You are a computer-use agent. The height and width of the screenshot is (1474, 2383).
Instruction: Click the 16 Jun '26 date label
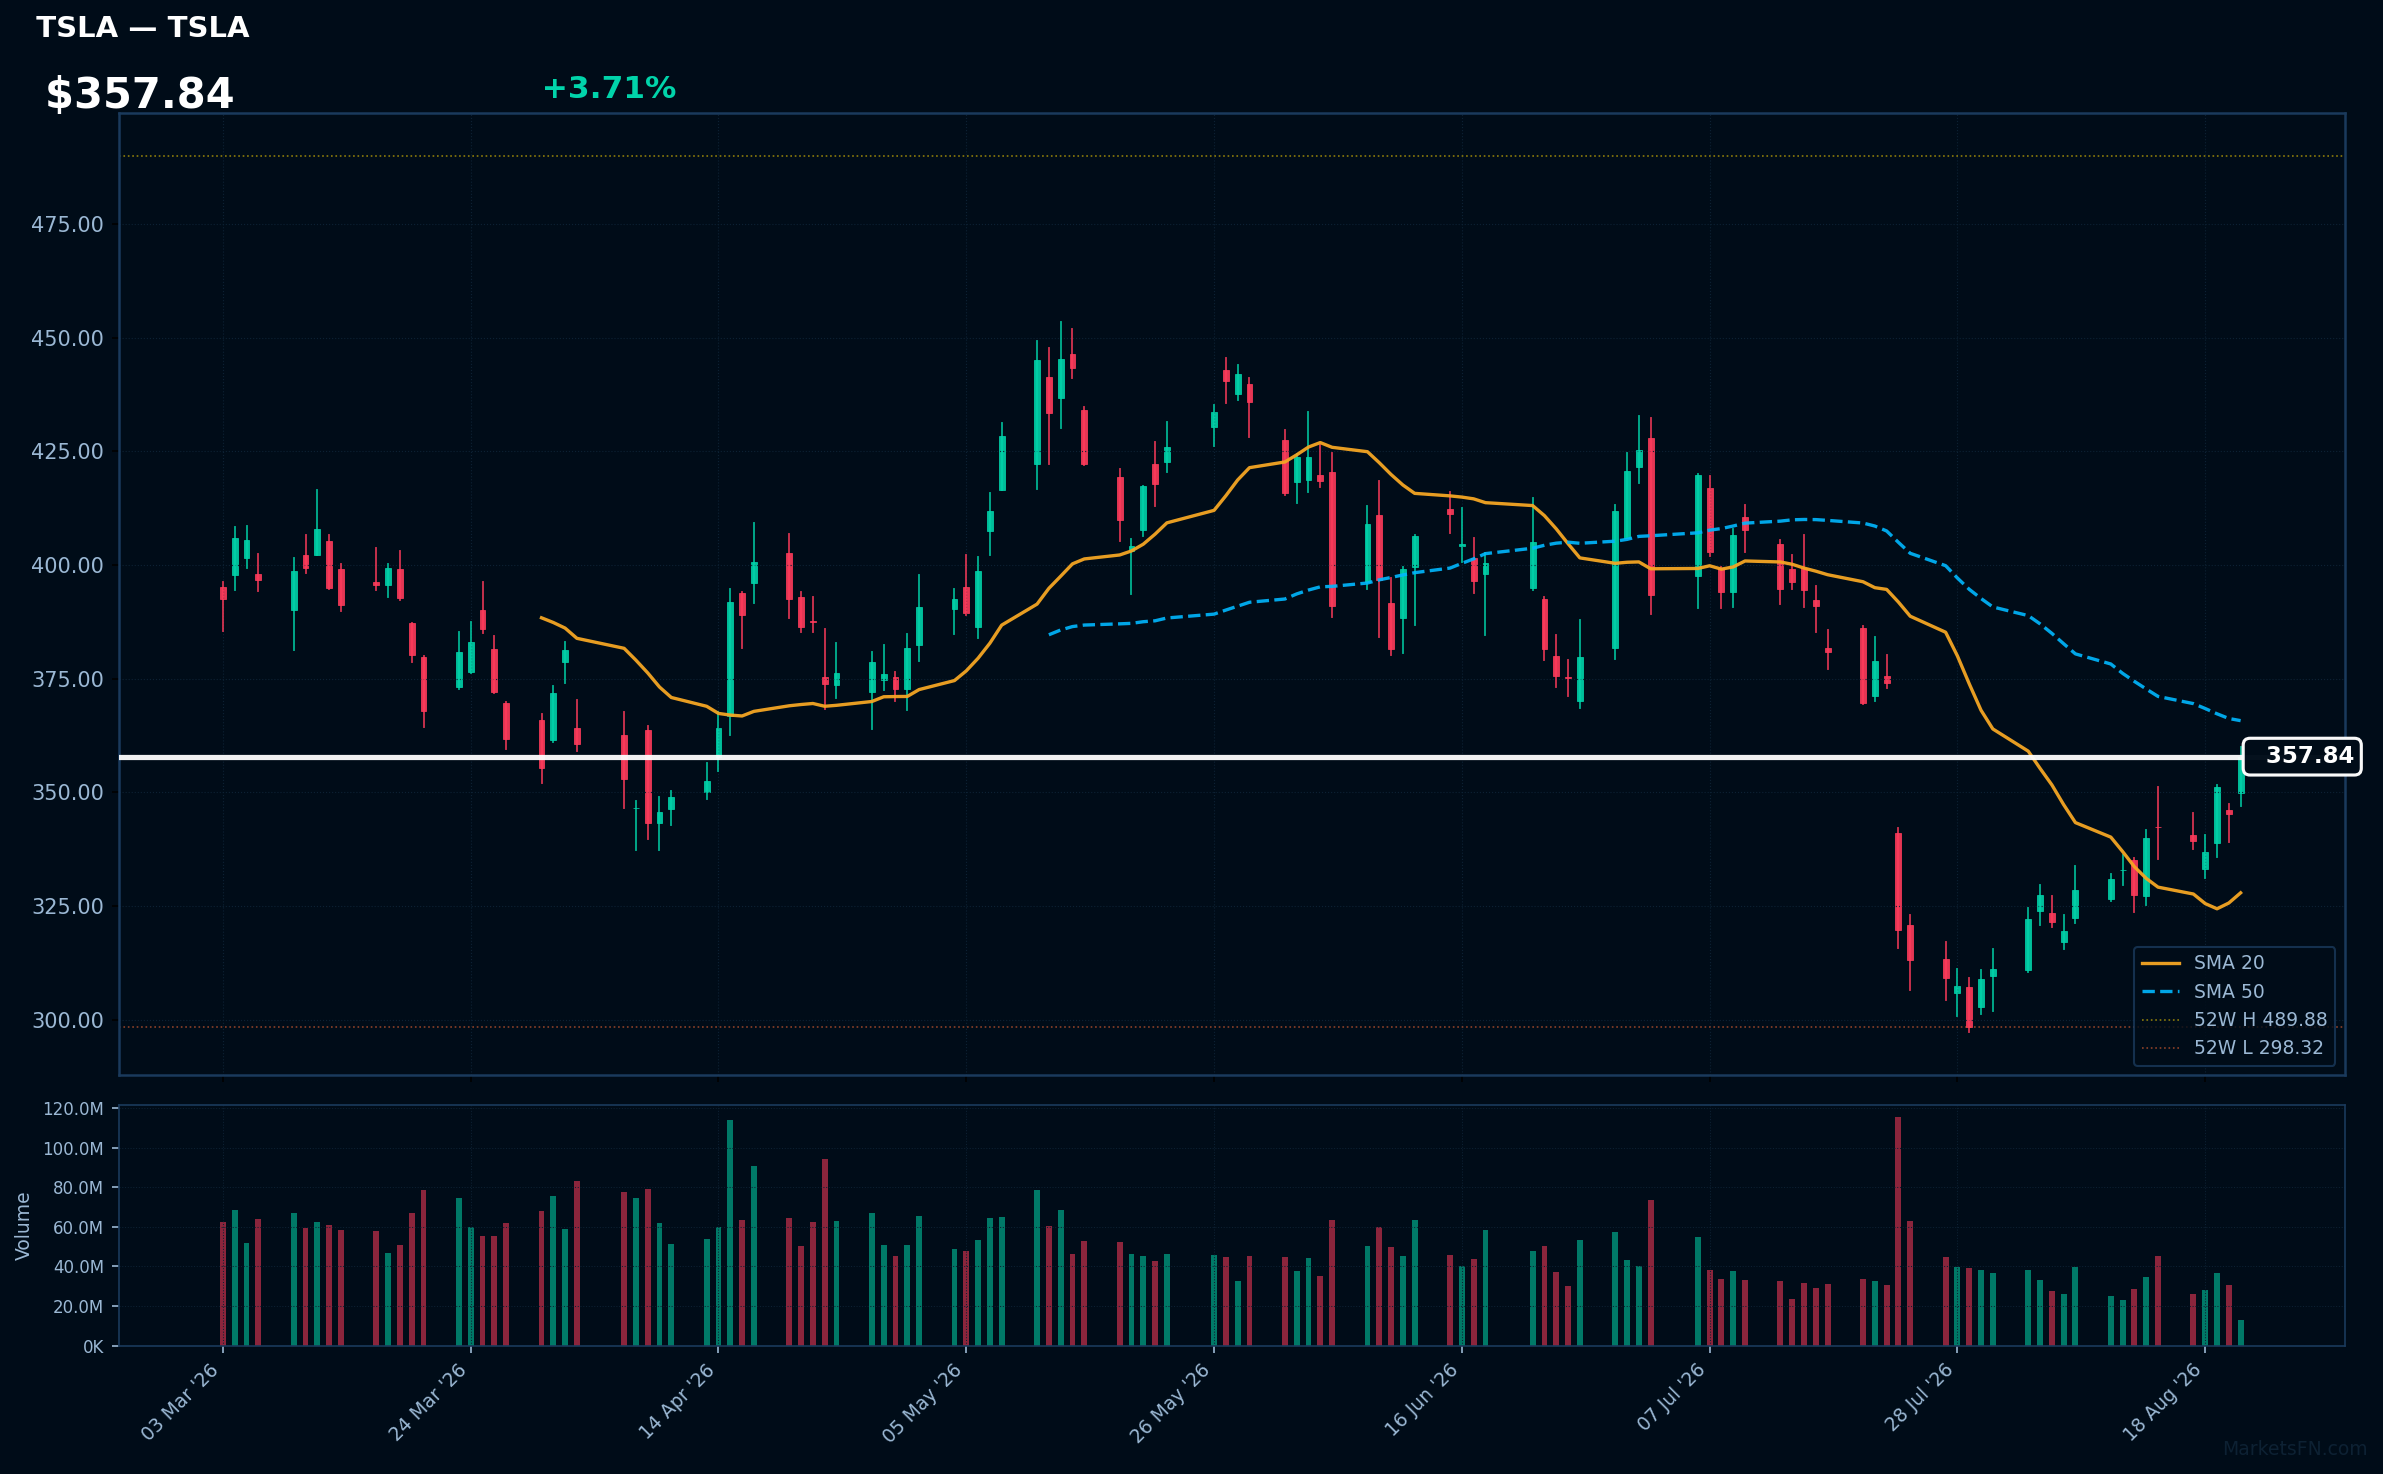[1420, 1402]
